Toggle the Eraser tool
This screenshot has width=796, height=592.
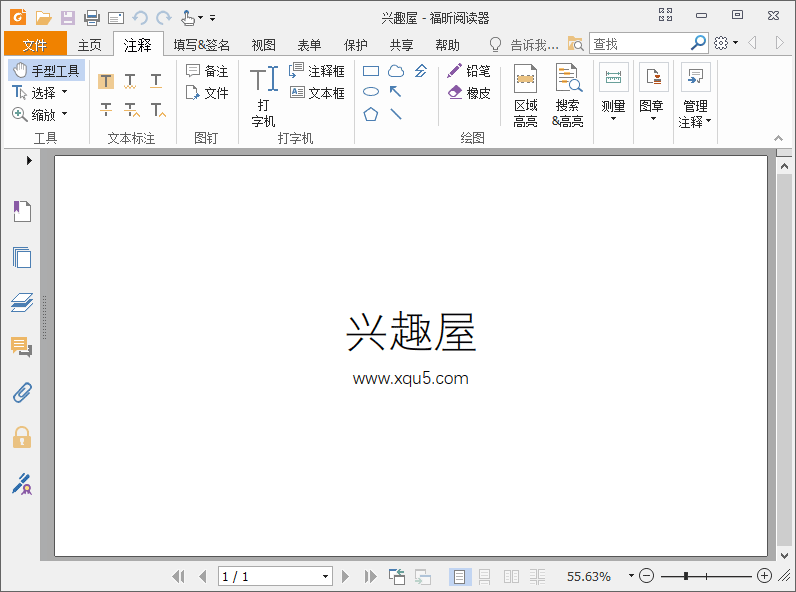tap(470, 92)
